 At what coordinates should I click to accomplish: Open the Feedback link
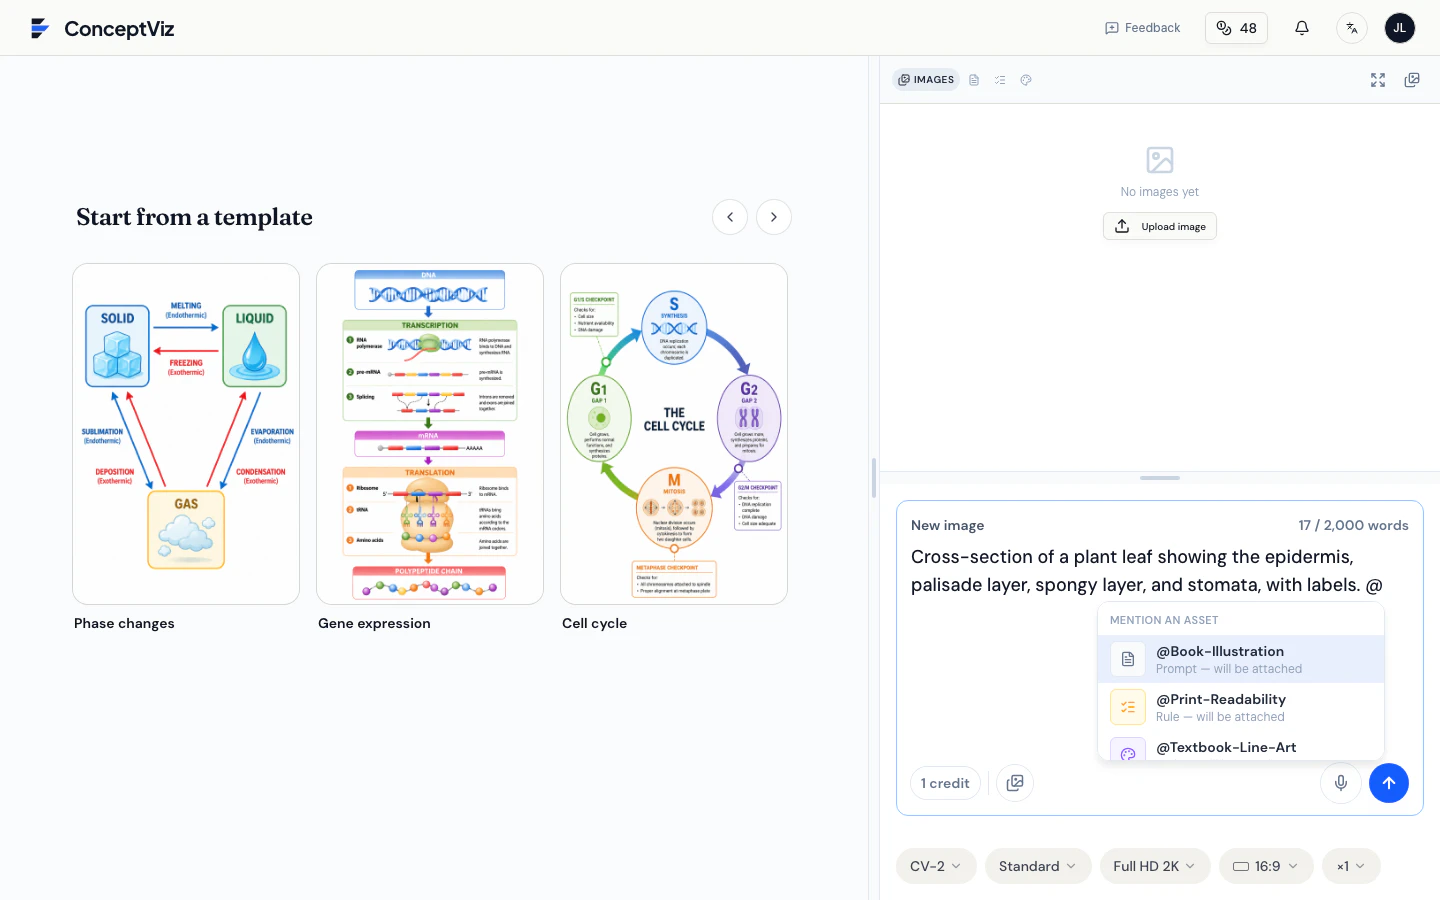tap(1143, 28)
